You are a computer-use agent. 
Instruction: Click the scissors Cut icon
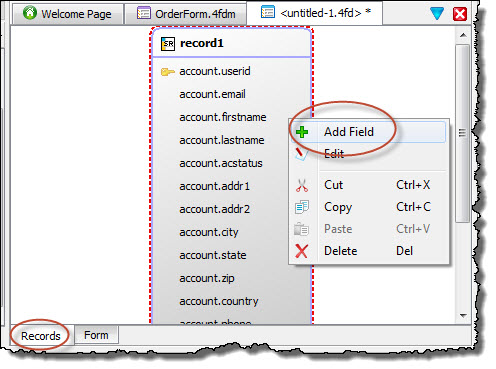[302, 185]
